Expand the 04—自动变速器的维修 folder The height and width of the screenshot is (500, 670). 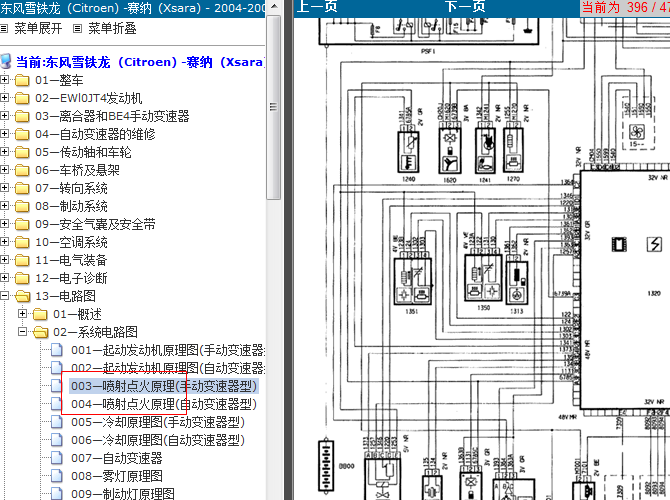(x=4, y=134)
